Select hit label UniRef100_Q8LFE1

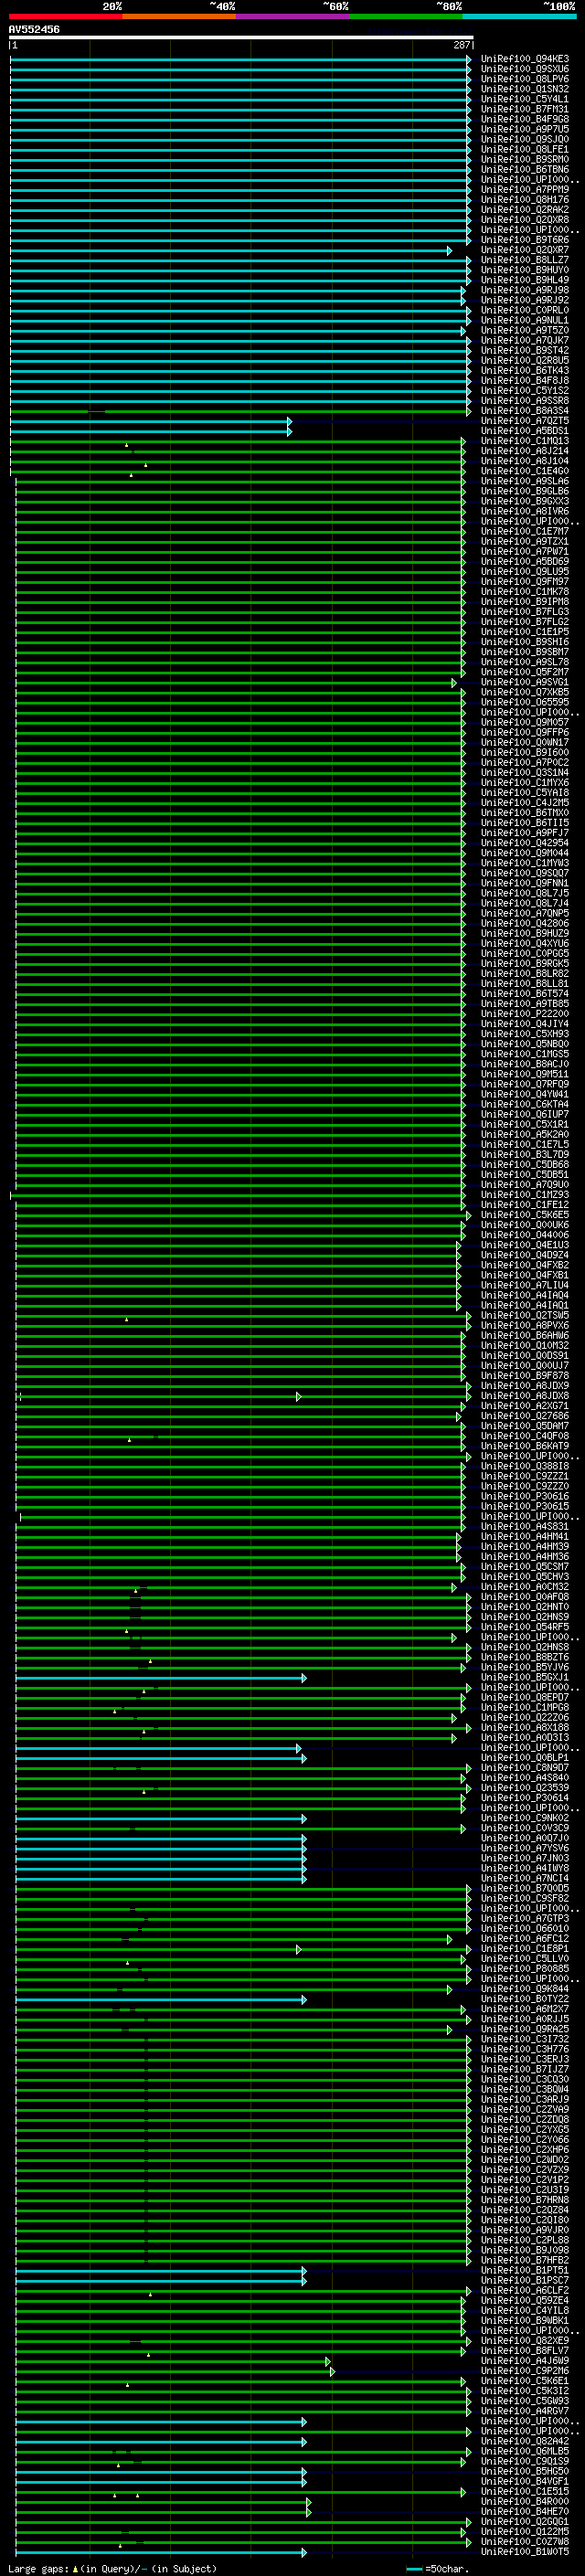[524, 149]
